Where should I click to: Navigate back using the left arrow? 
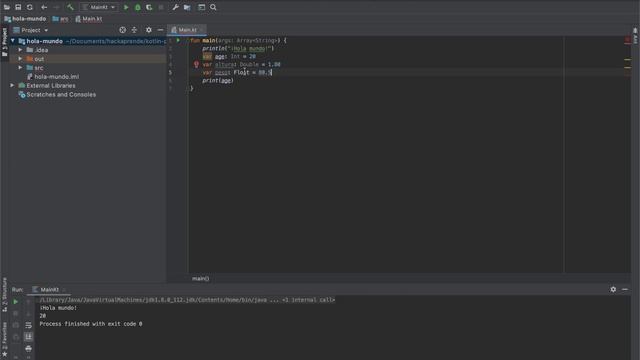tap(44, 7)
